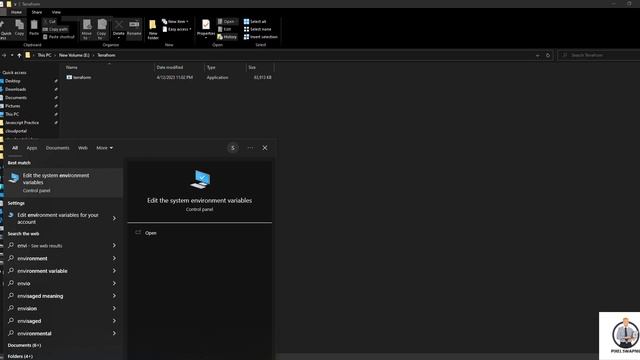Viewport: 640px width, 360px height.
Task: Click the envio search suggestion magnifier icon
Action: pyautogui.click(x=11, y=283)
